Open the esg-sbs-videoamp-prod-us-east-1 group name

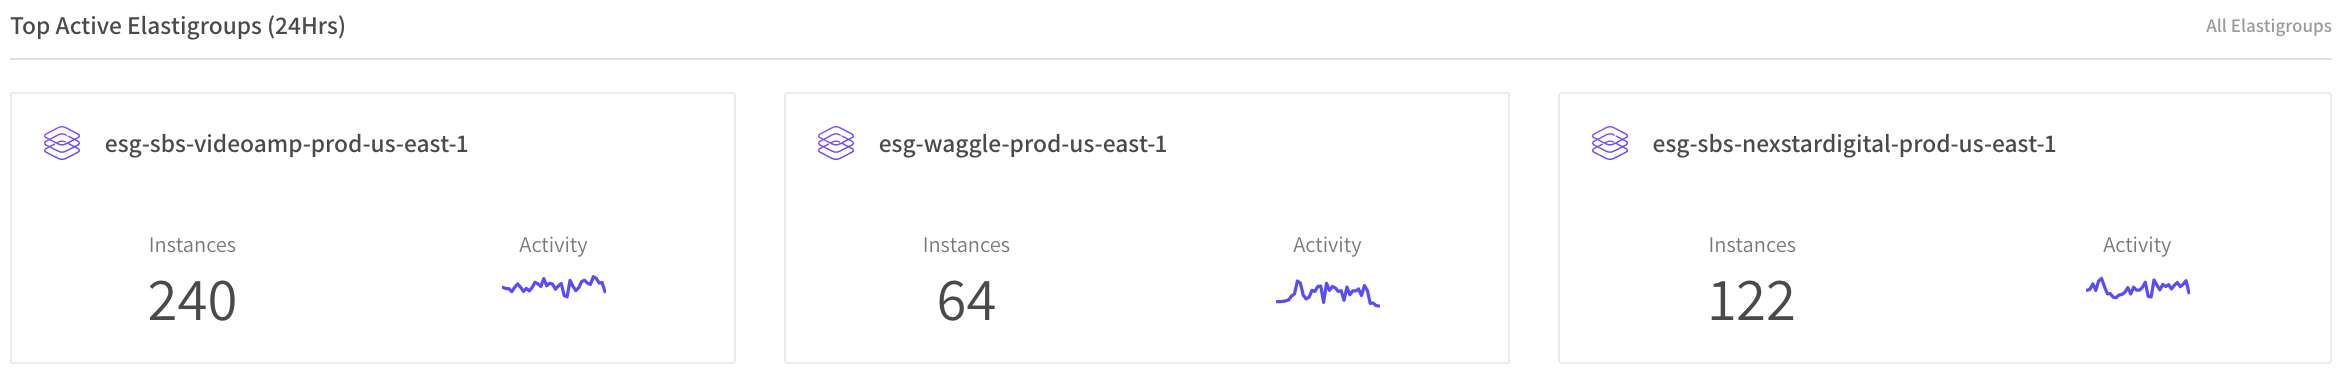(286, 144)
